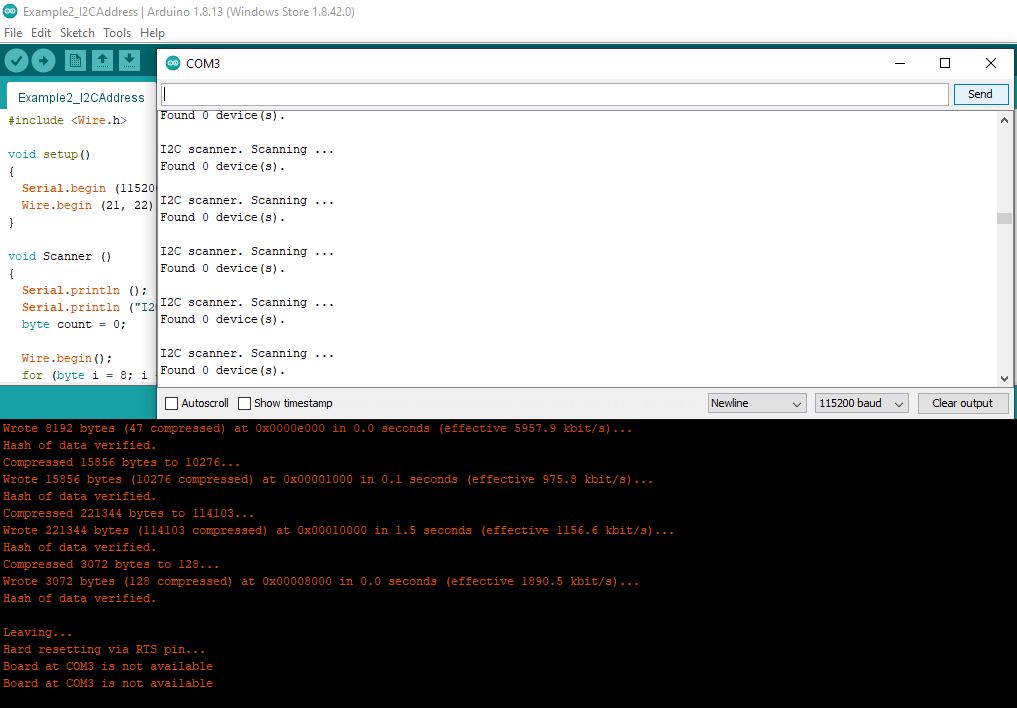Open the 115200 baud rate dropdown

coord(860,403)
